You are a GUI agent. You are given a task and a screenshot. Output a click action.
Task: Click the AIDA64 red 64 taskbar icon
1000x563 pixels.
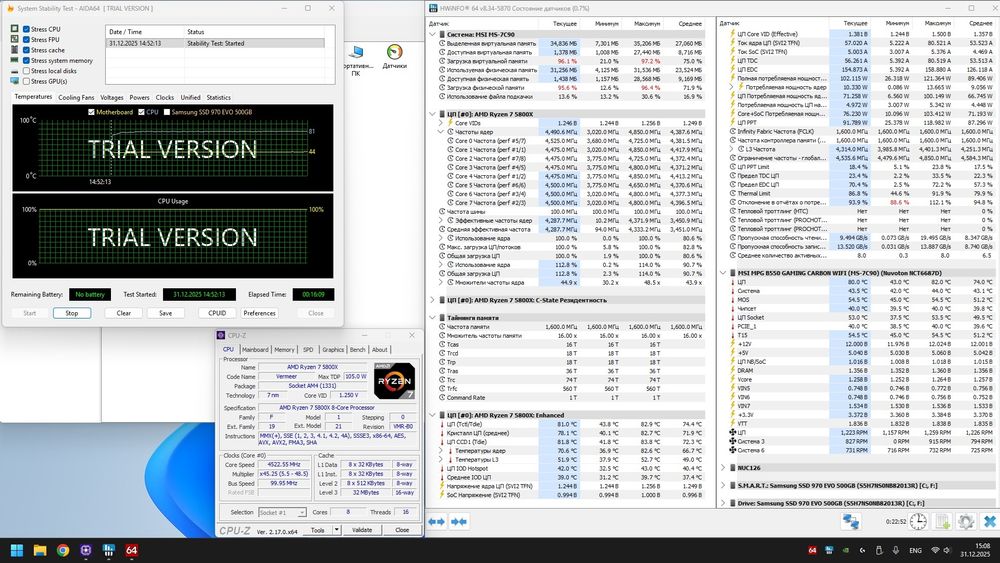pos(131,550)
